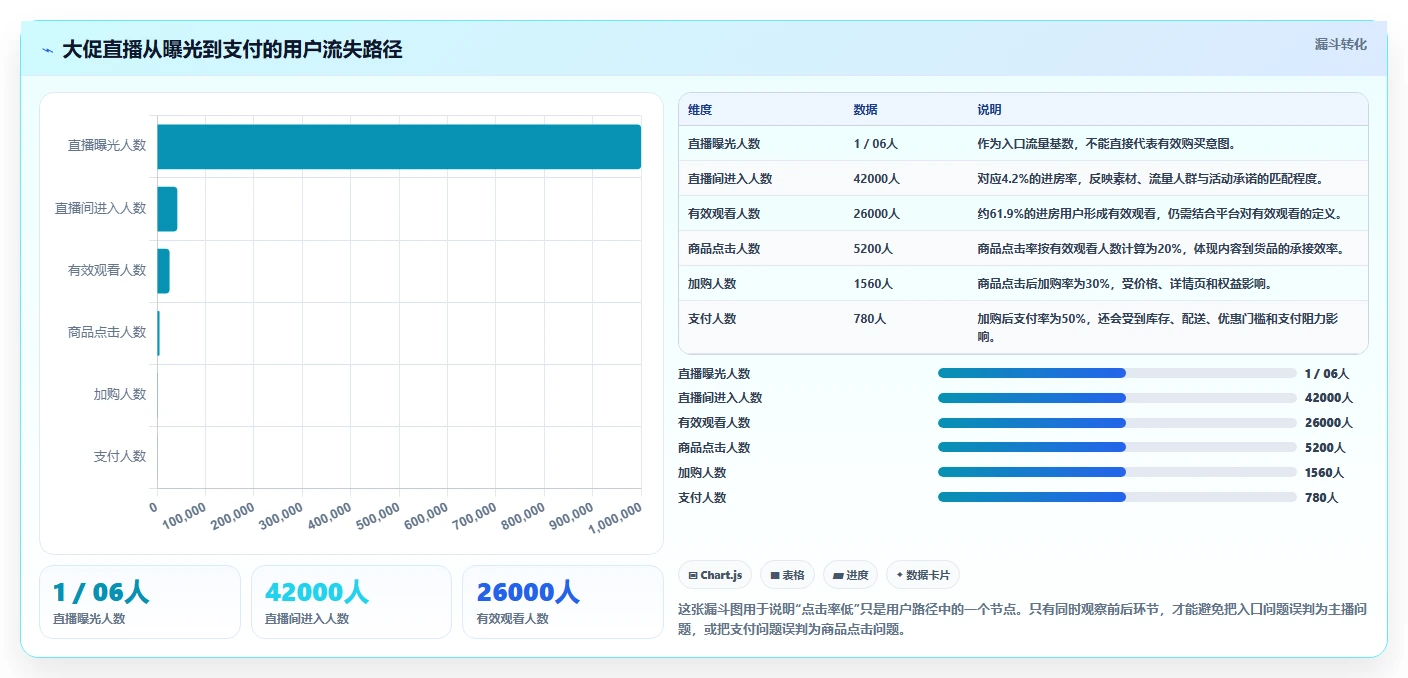Click the 直播曝光人数 progress bar
1408x678 pixels.
coord(1117,373)
